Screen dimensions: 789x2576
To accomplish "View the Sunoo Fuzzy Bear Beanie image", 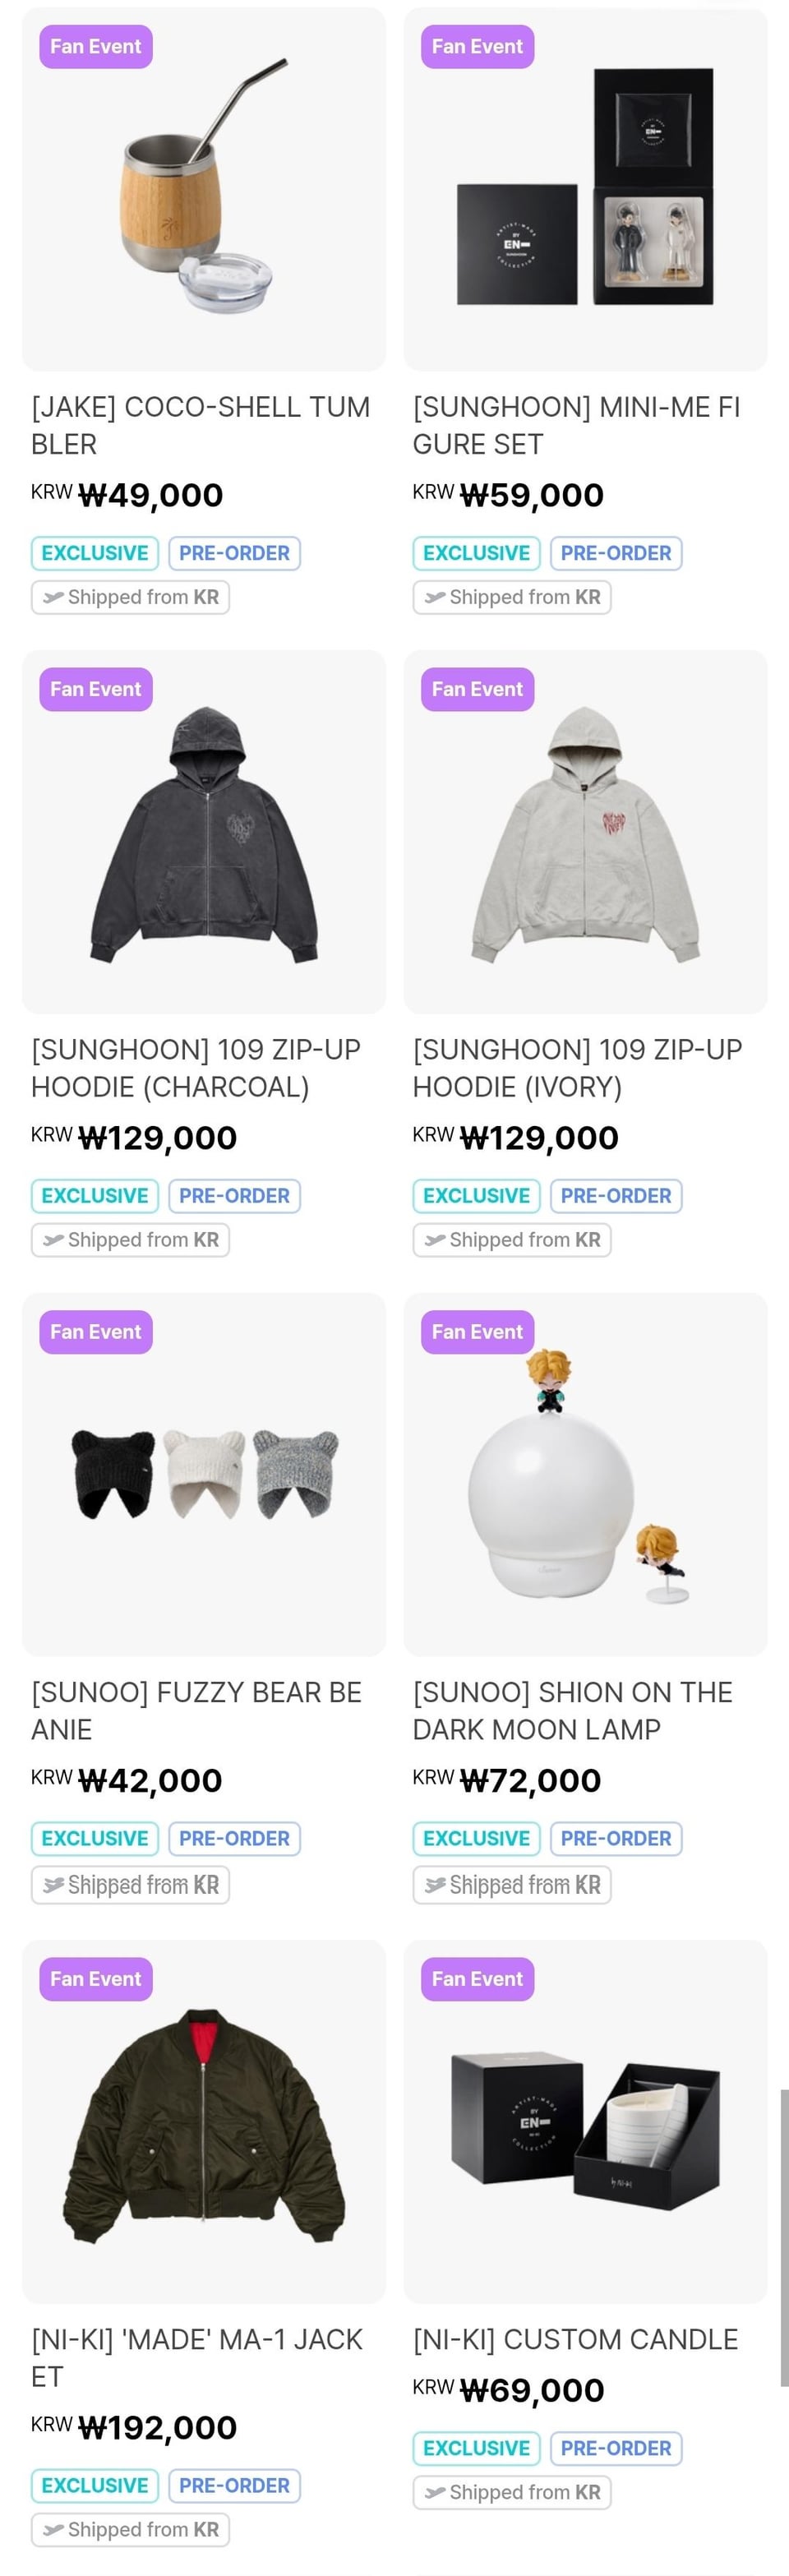I will point(203,1475).
